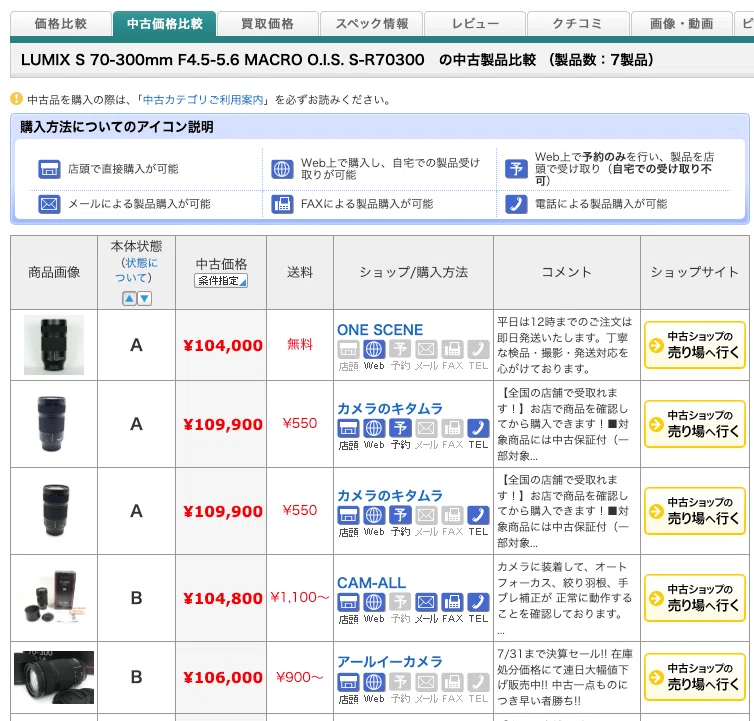Click the FAX-purchase legend icon
Viewport: 754px width, 721px height.
click(282, 204)
